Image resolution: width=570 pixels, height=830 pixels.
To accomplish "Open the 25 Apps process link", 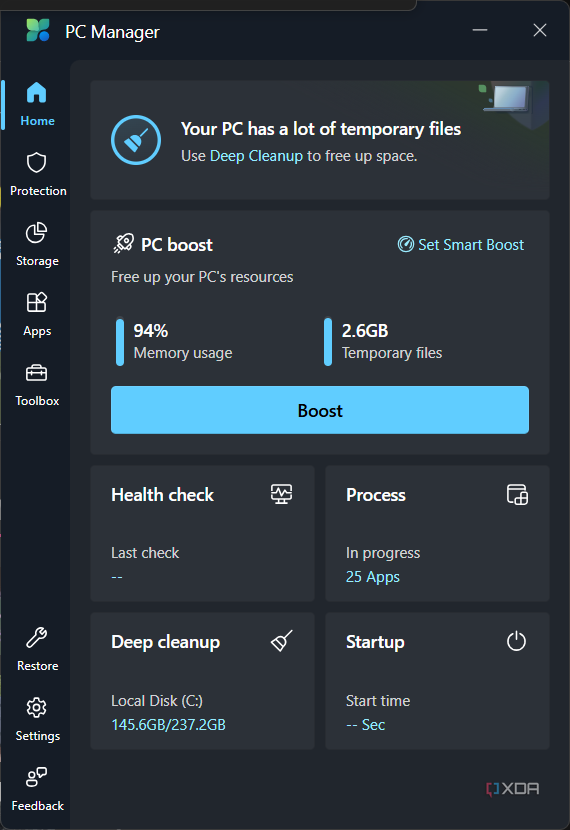I will pos(373,577).
